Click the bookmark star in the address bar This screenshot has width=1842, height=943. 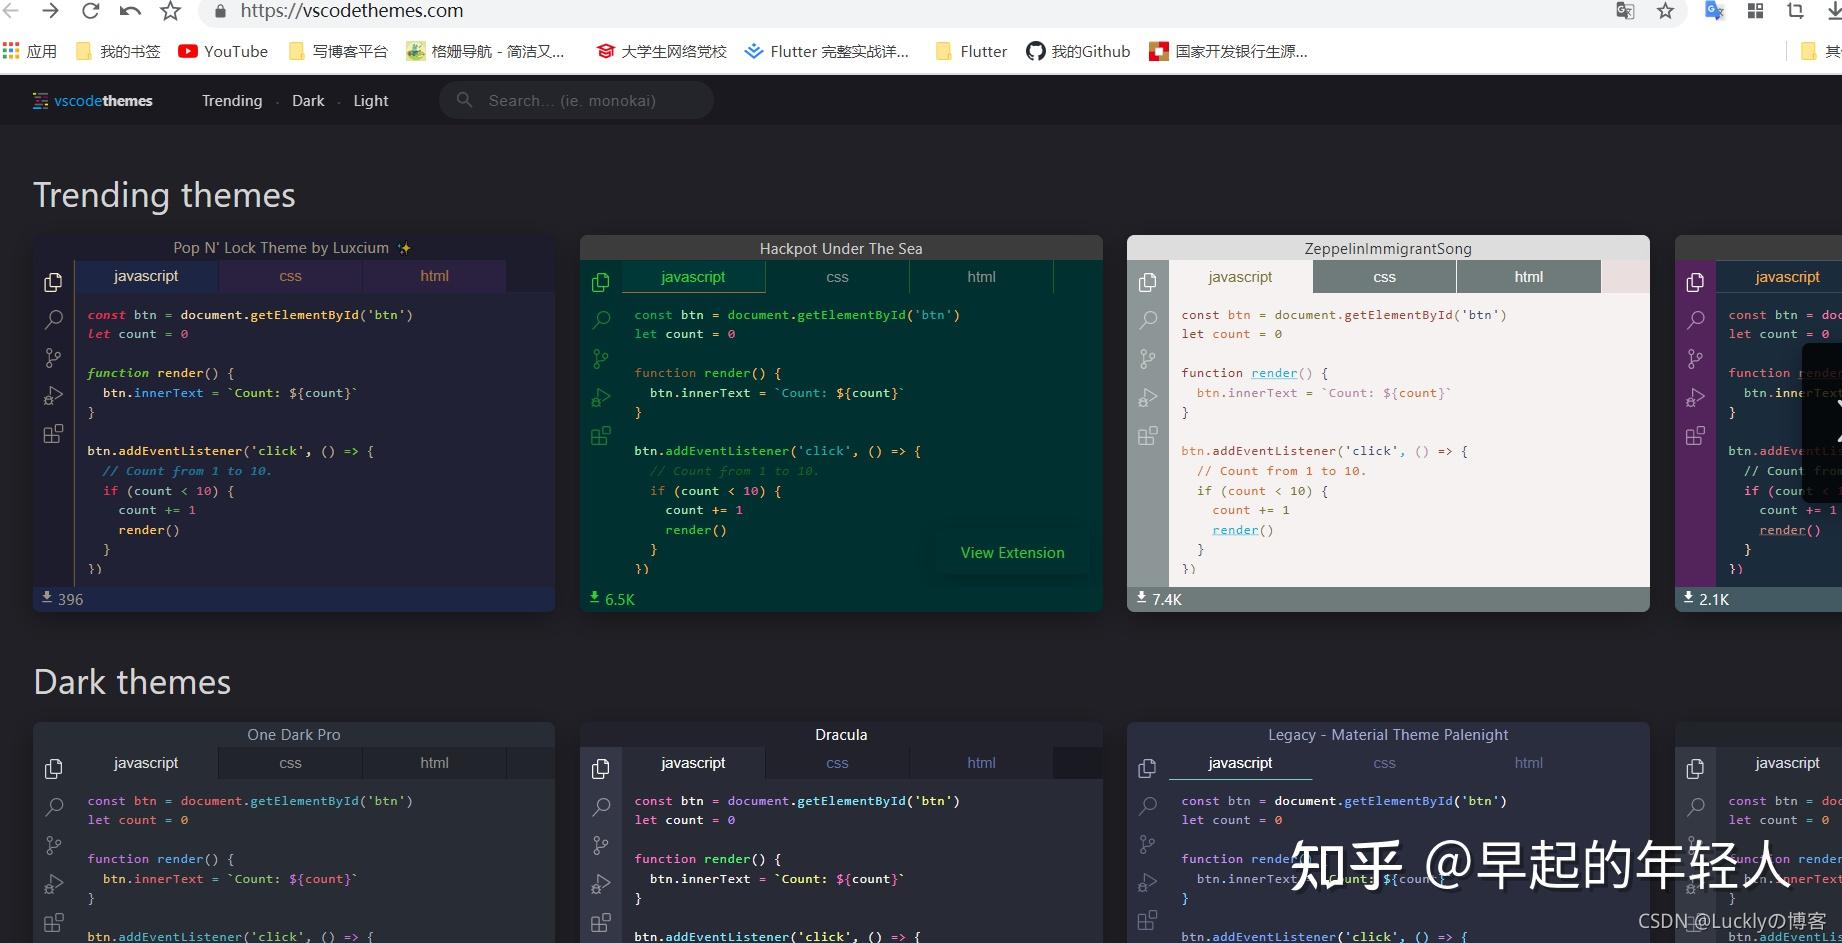coord(1665,12)
